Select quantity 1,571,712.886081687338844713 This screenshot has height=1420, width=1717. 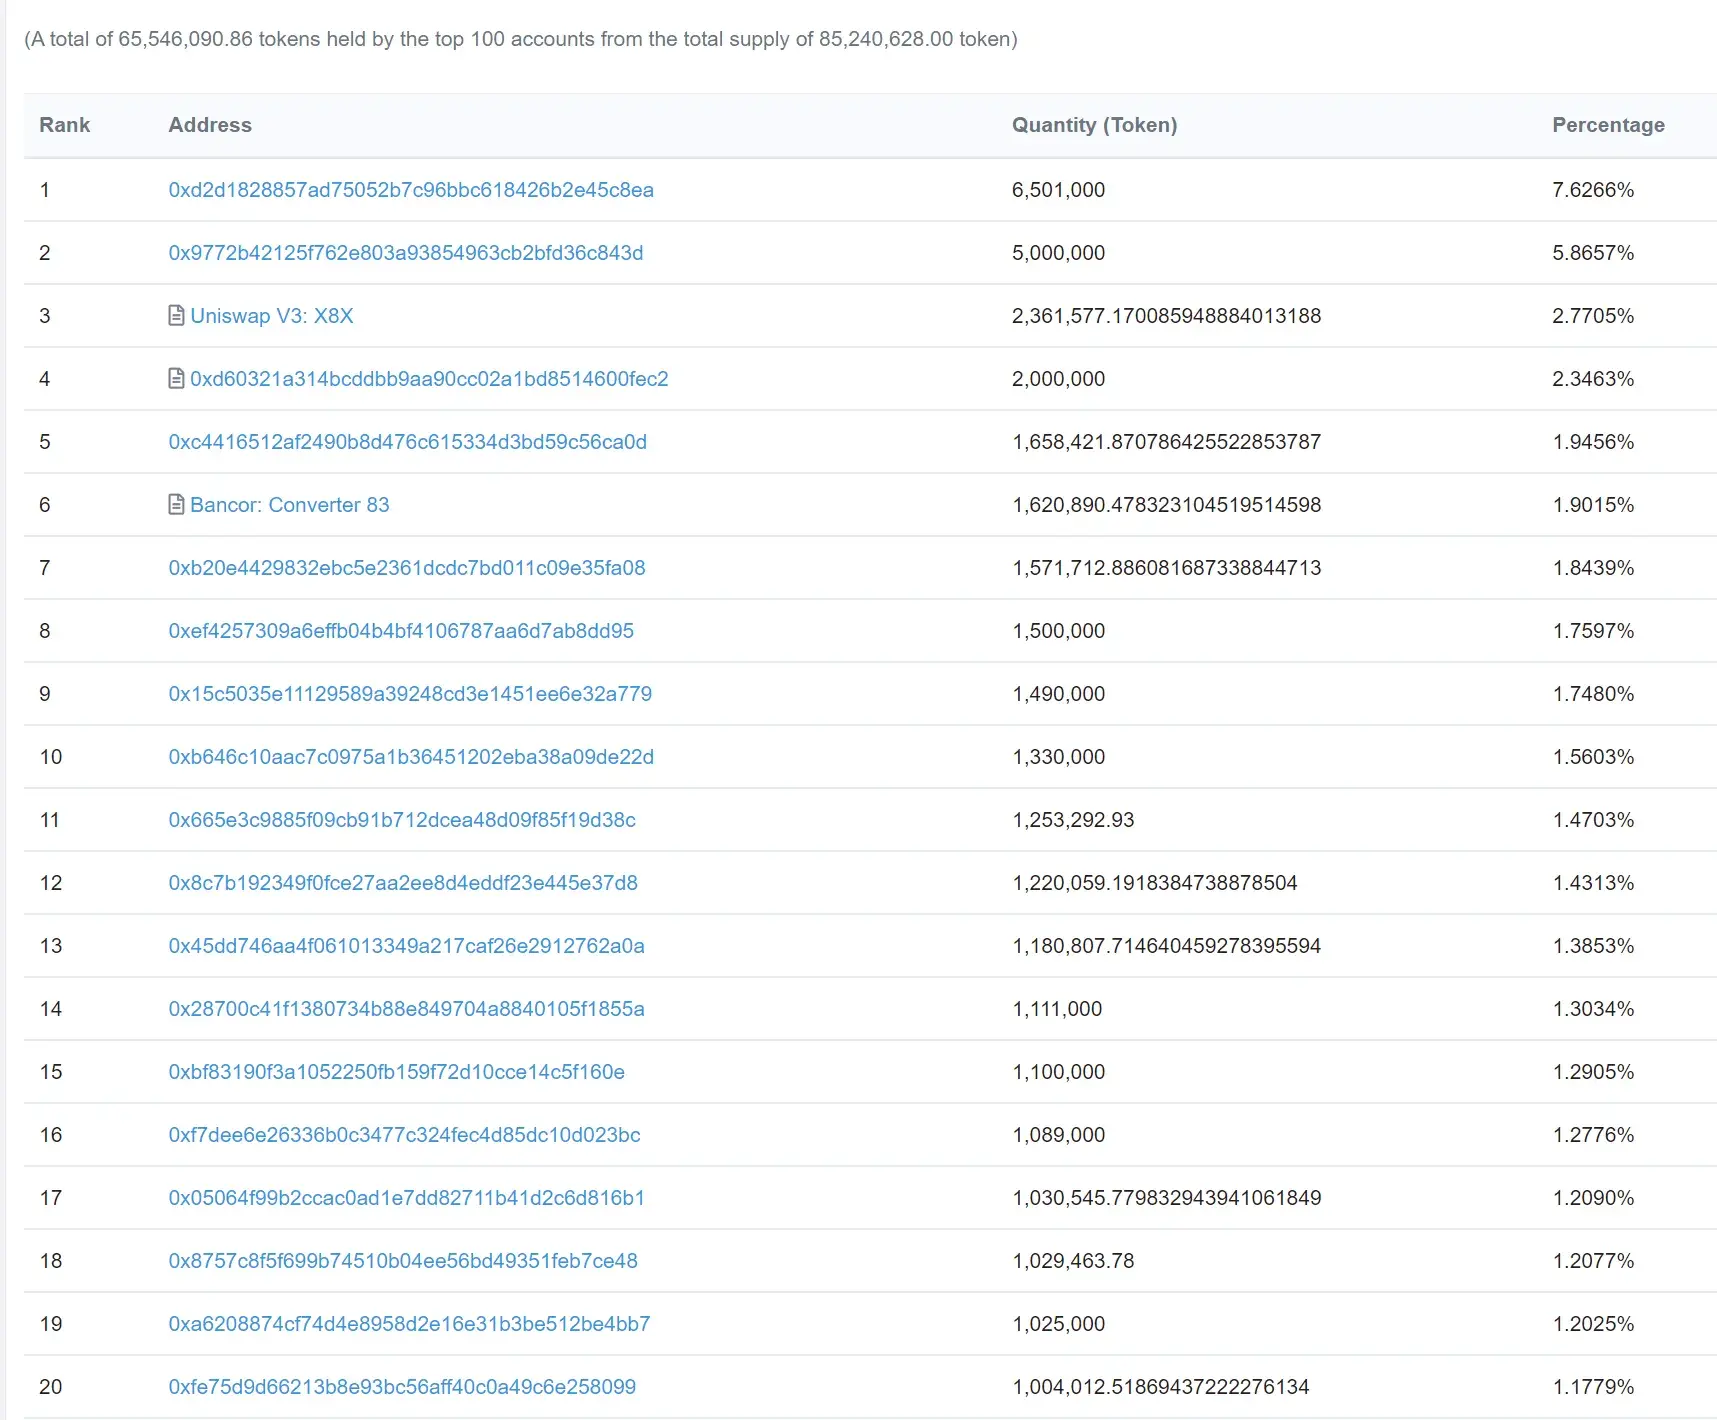(1167, 568)
